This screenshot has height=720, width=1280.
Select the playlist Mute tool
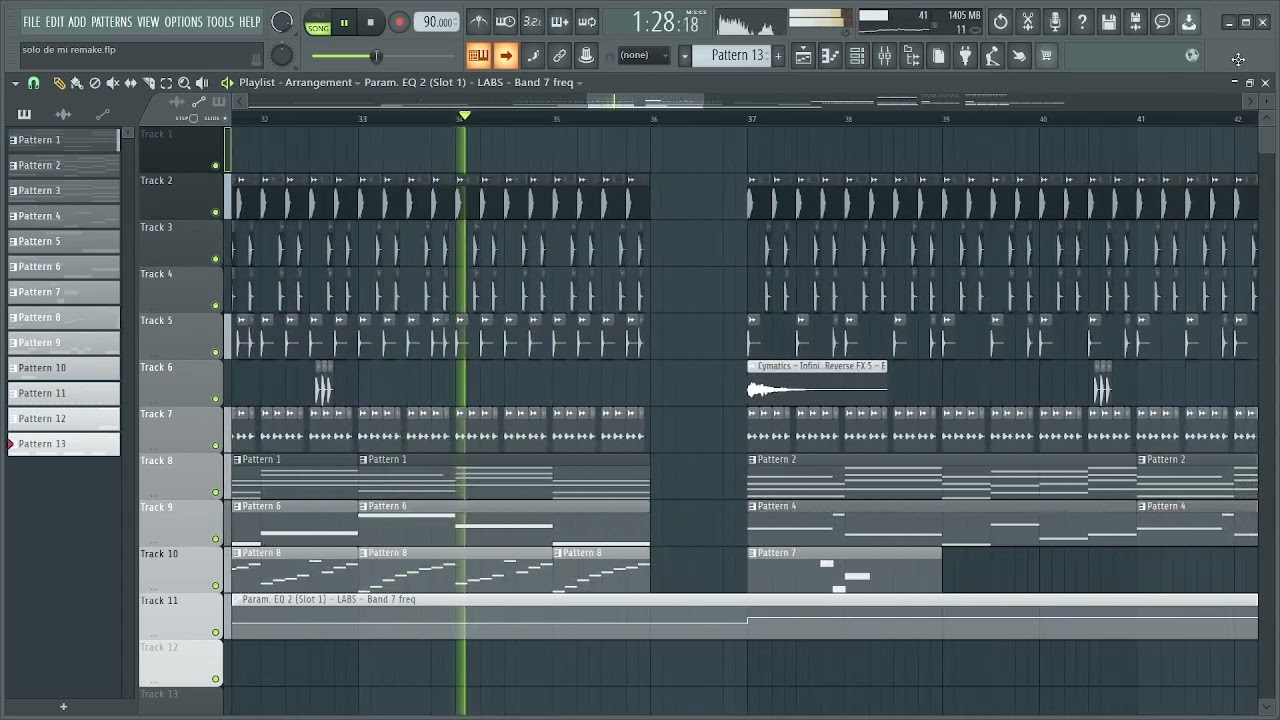[x=113, y=83]
